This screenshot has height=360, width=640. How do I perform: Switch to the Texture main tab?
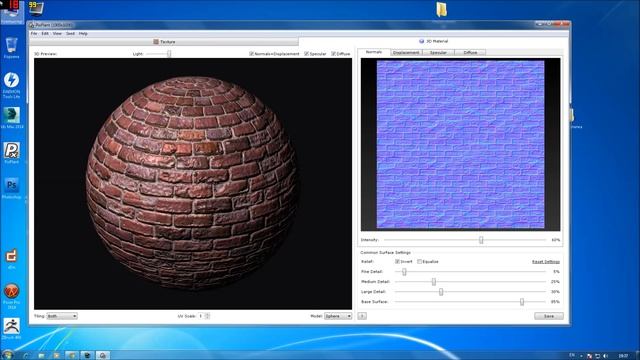click(164, 42)
